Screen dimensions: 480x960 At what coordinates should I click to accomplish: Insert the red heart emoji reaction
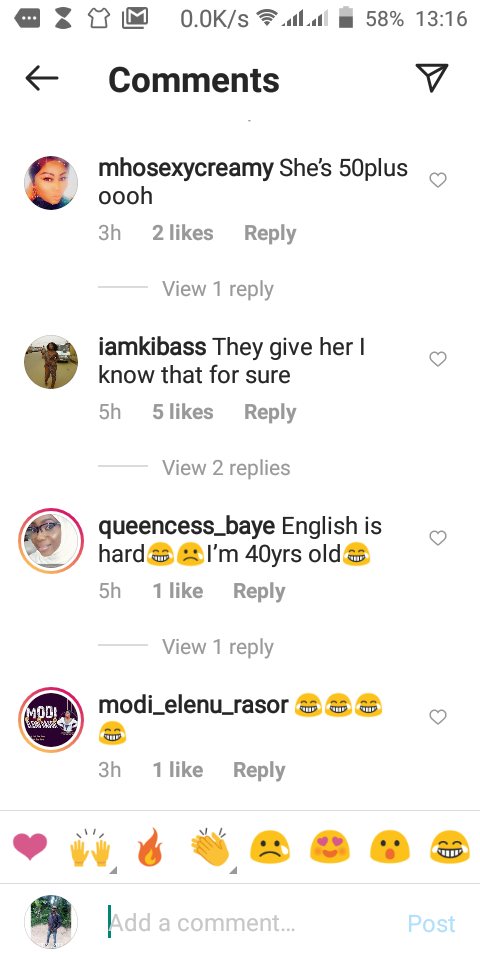(x=30, y=847)
